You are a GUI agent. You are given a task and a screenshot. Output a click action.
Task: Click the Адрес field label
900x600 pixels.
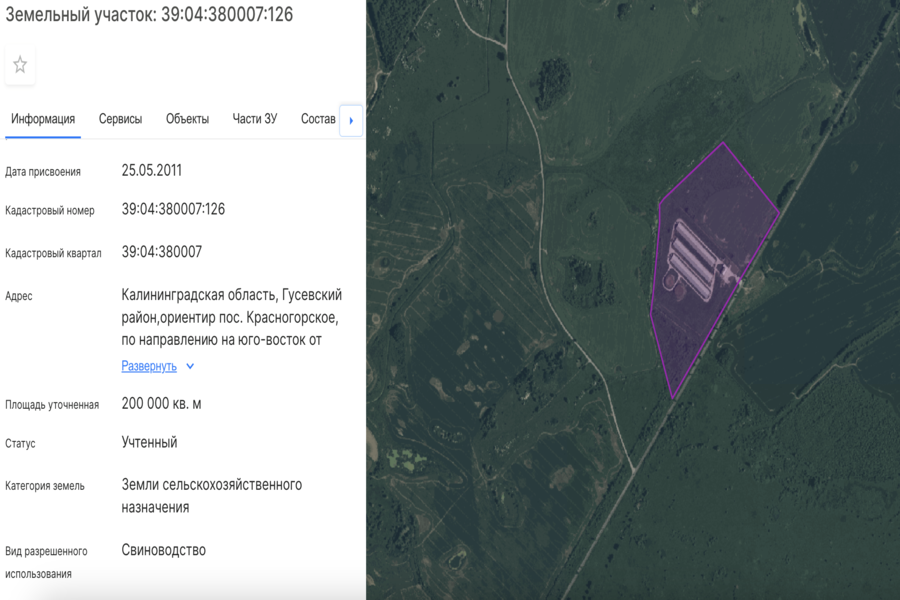[x=22, y=297]
